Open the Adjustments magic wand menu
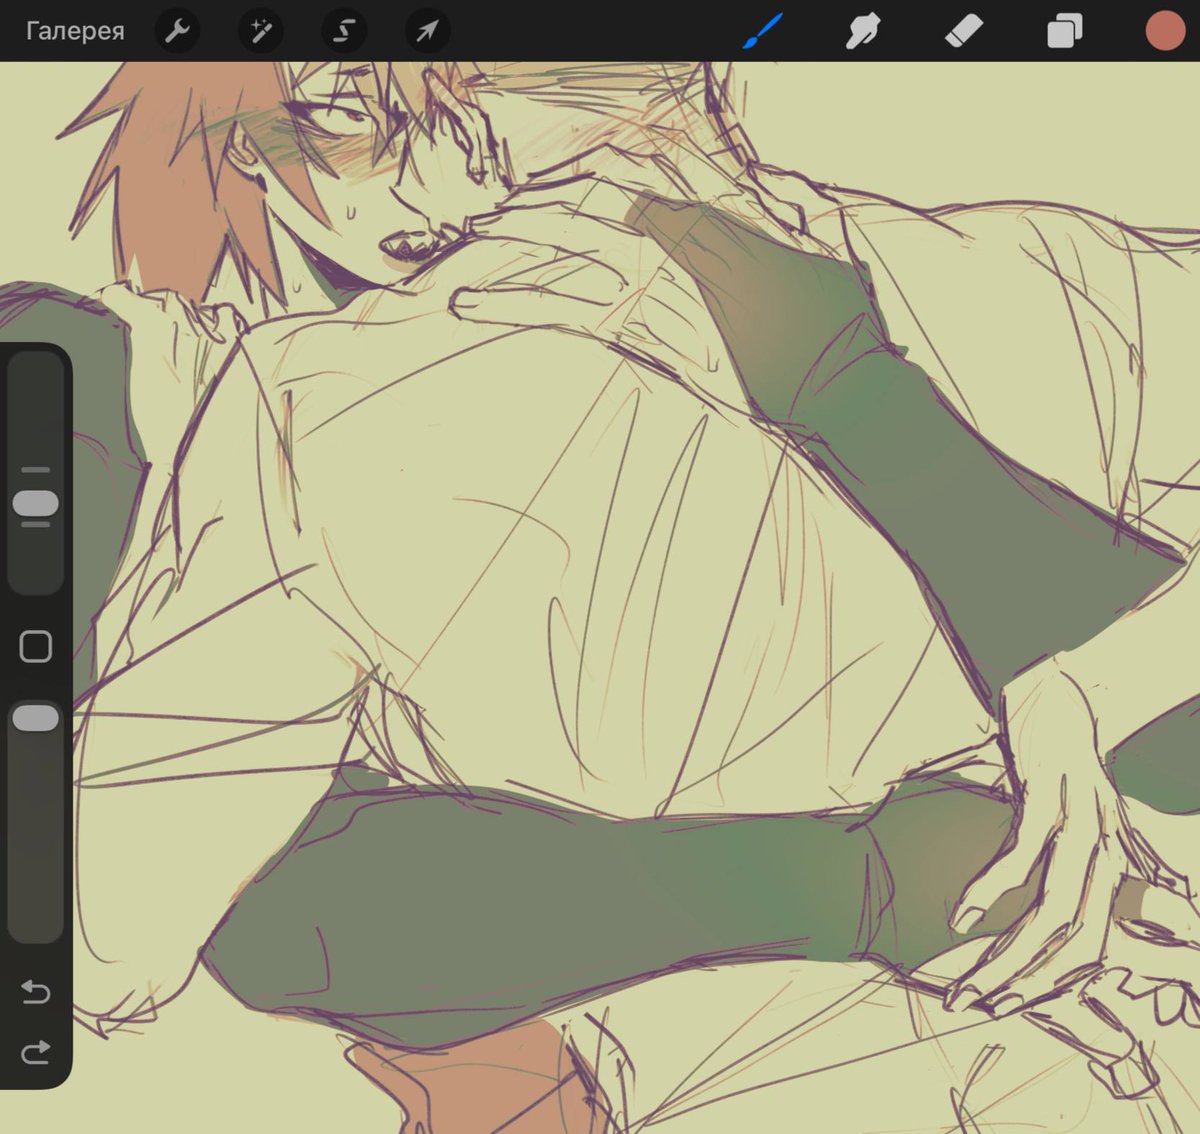Viewport: 1200px width, 1134px height. [261, 31]
